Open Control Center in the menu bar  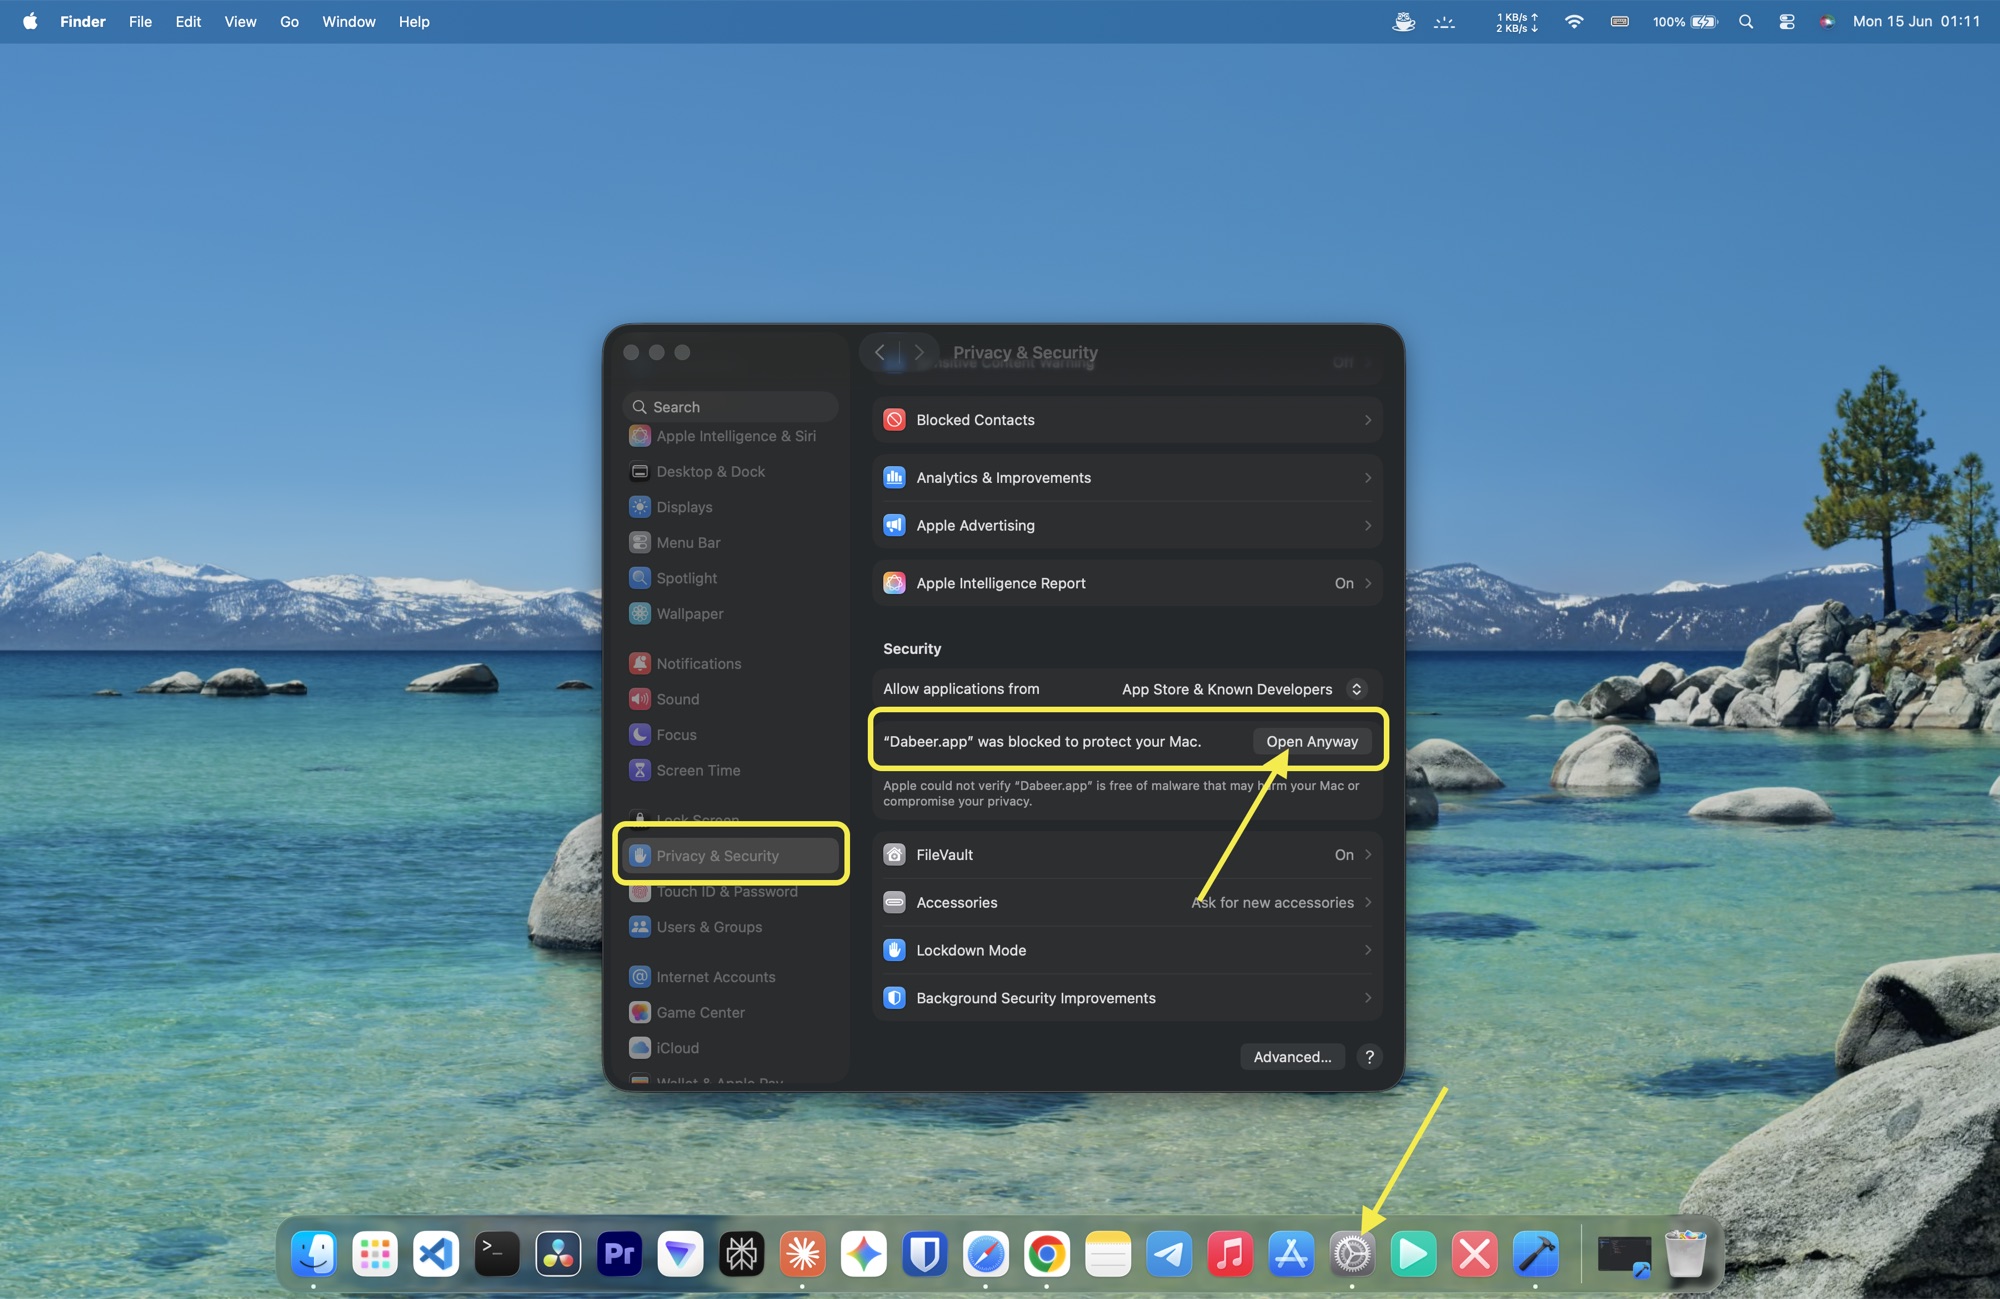(x=1787, y=21)
